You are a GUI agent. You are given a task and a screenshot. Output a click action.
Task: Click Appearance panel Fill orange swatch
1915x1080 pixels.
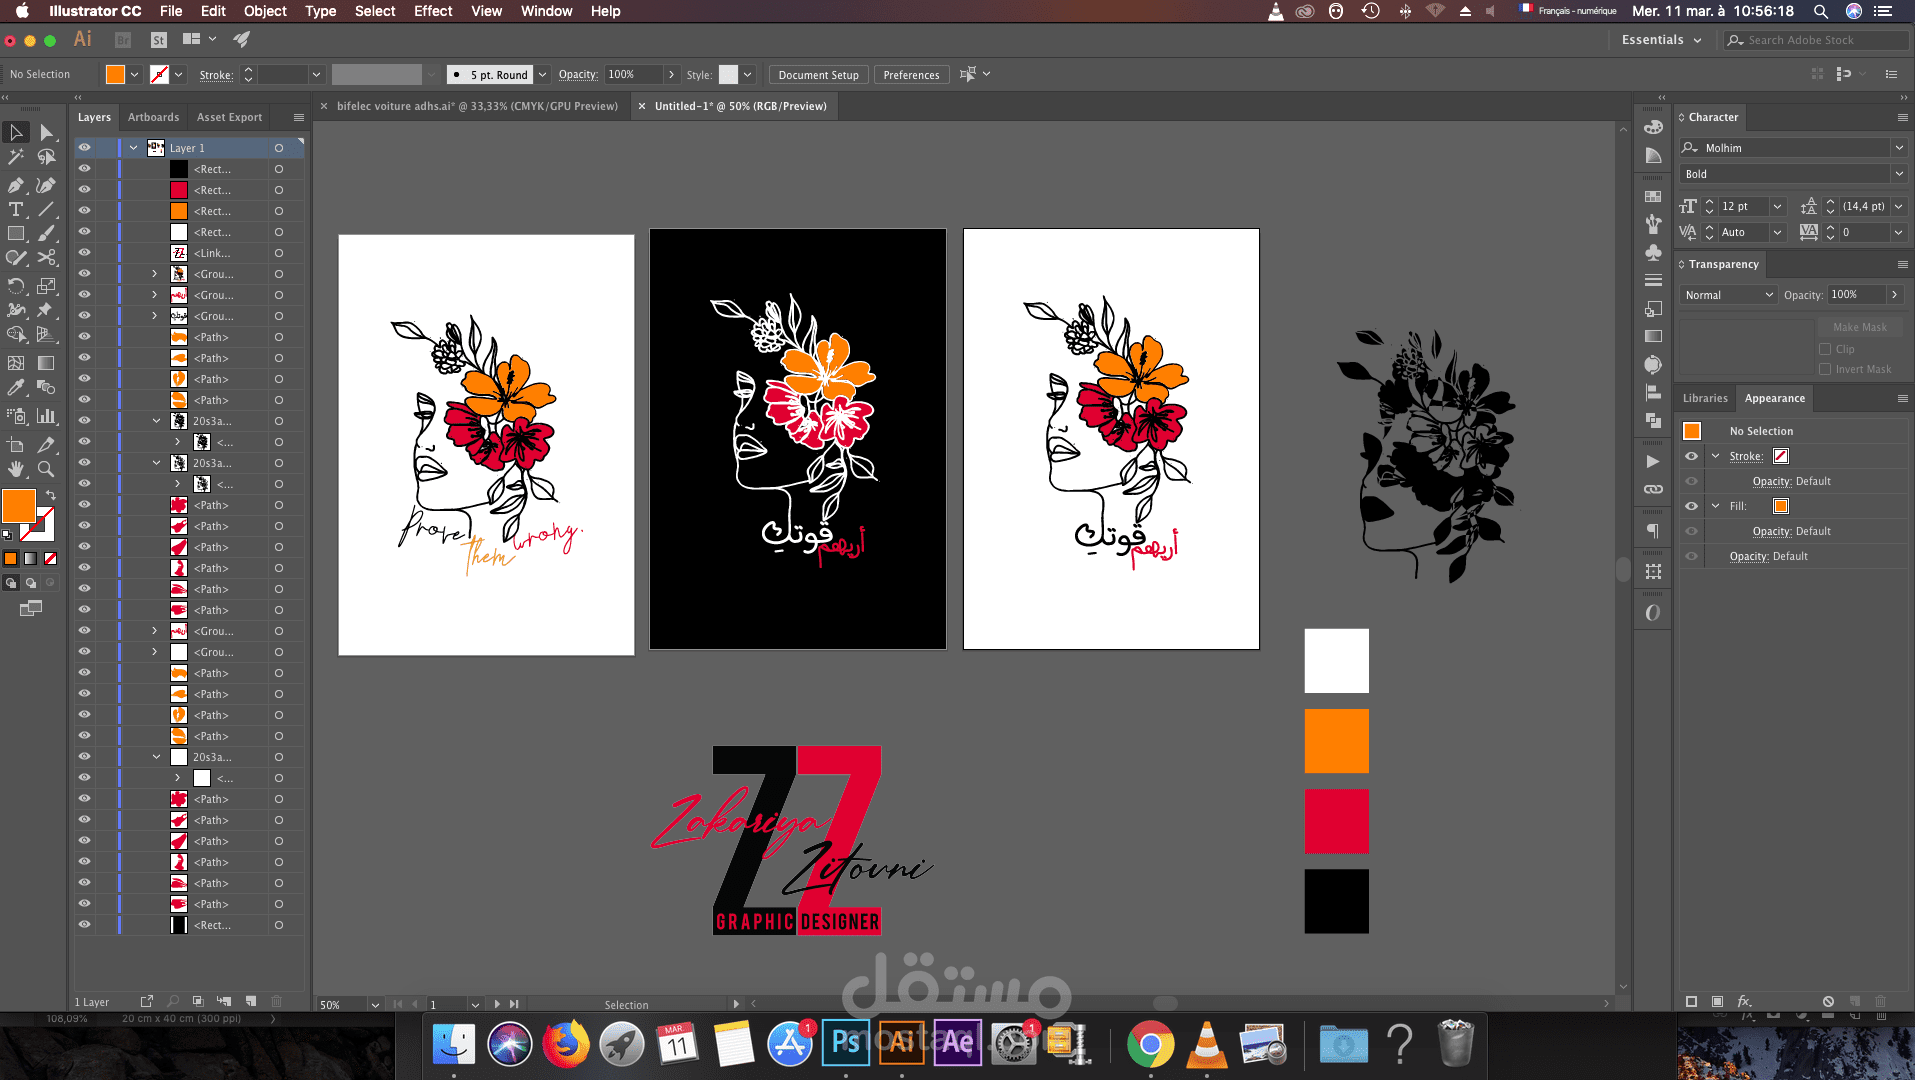1781,506
